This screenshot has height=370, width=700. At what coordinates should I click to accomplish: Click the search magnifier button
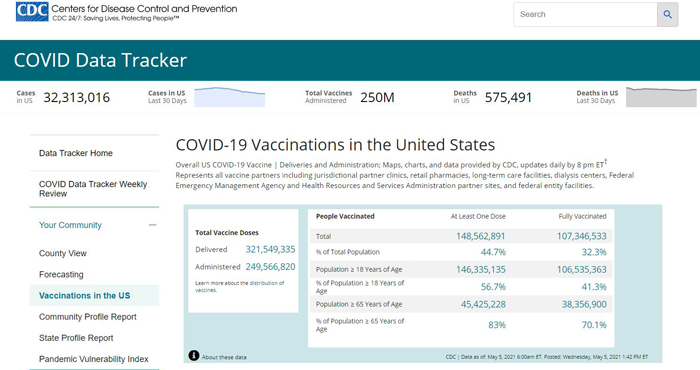coord(667,14)
